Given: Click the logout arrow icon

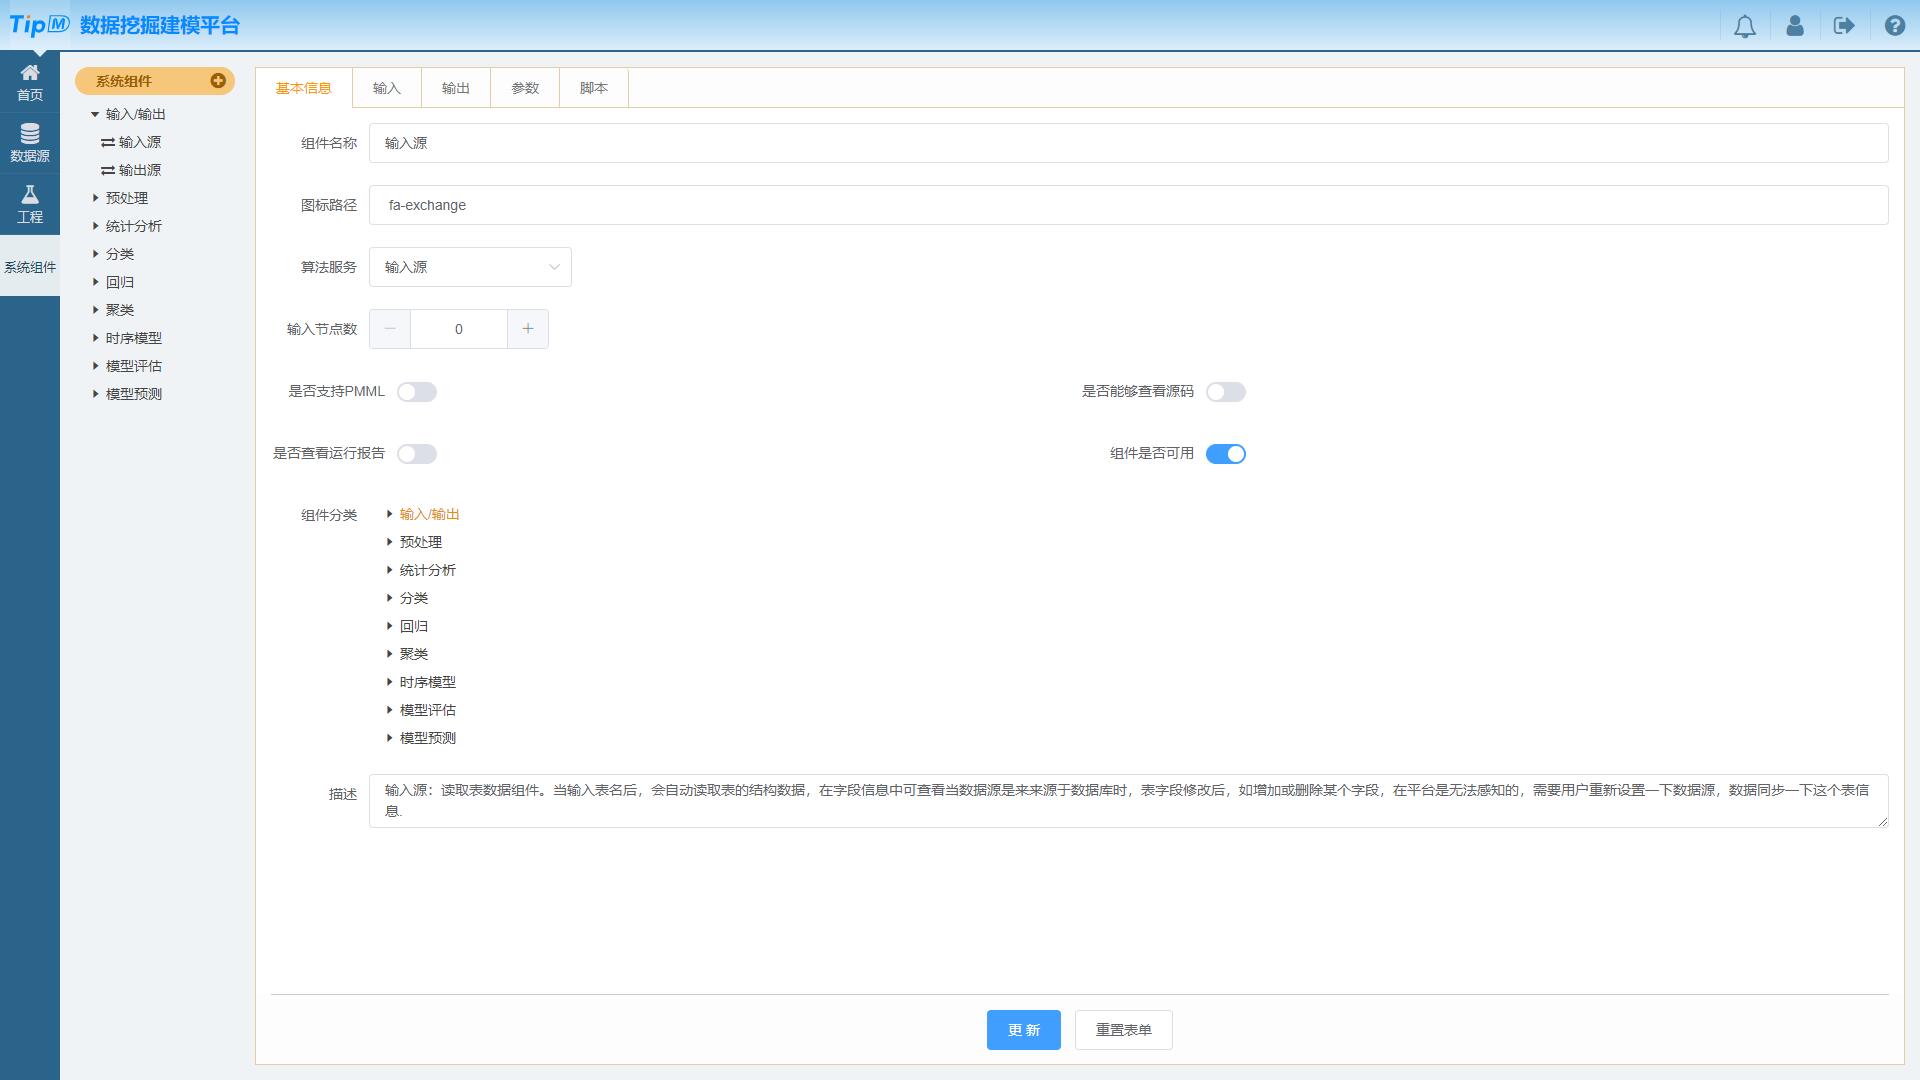Looking at the screenshot, I should (x=1844, y=26).
